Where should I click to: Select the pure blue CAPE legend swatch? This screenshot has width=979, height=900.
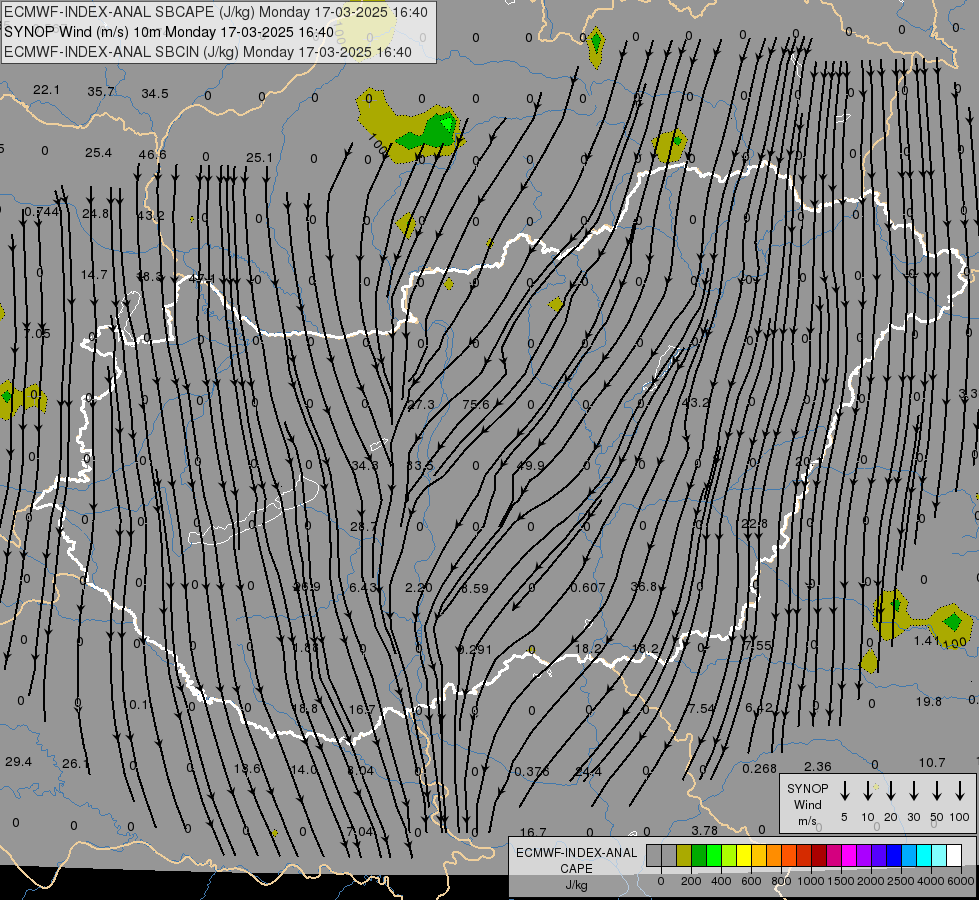click(x=894, y=856)
